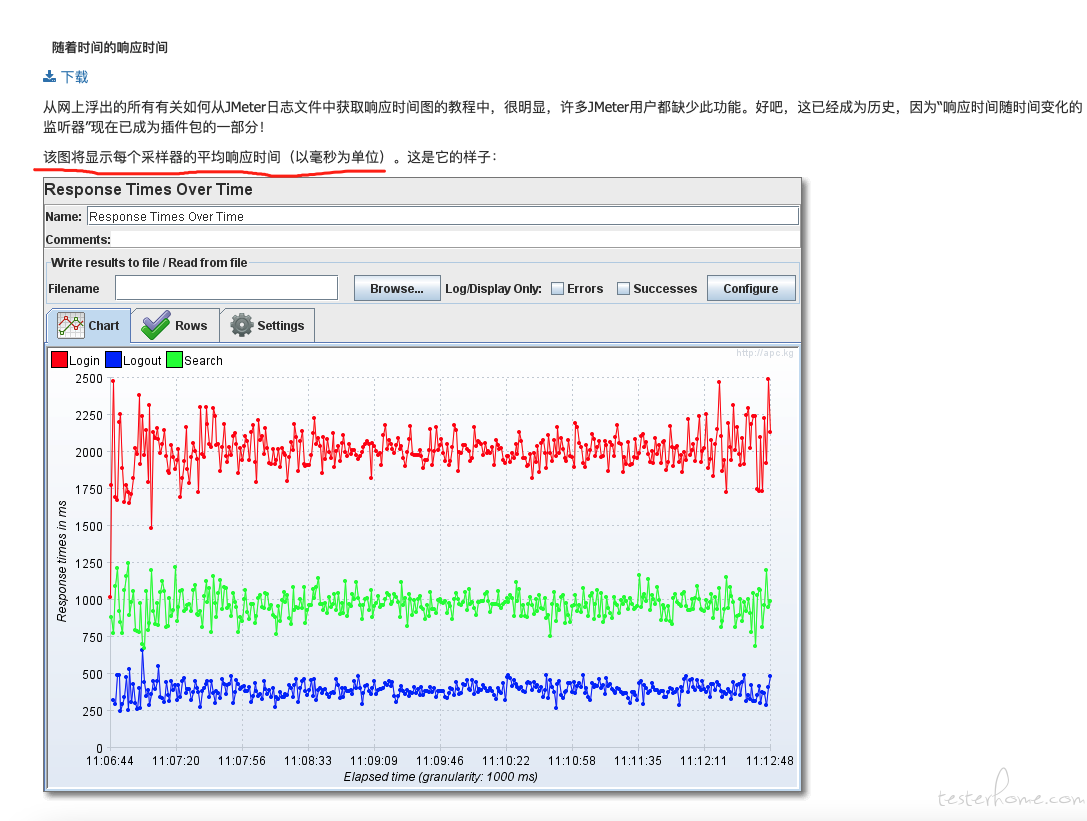Click the Settings tab gear icon
The width and height of the screenshot is (1087, 821).
[242, 325]
